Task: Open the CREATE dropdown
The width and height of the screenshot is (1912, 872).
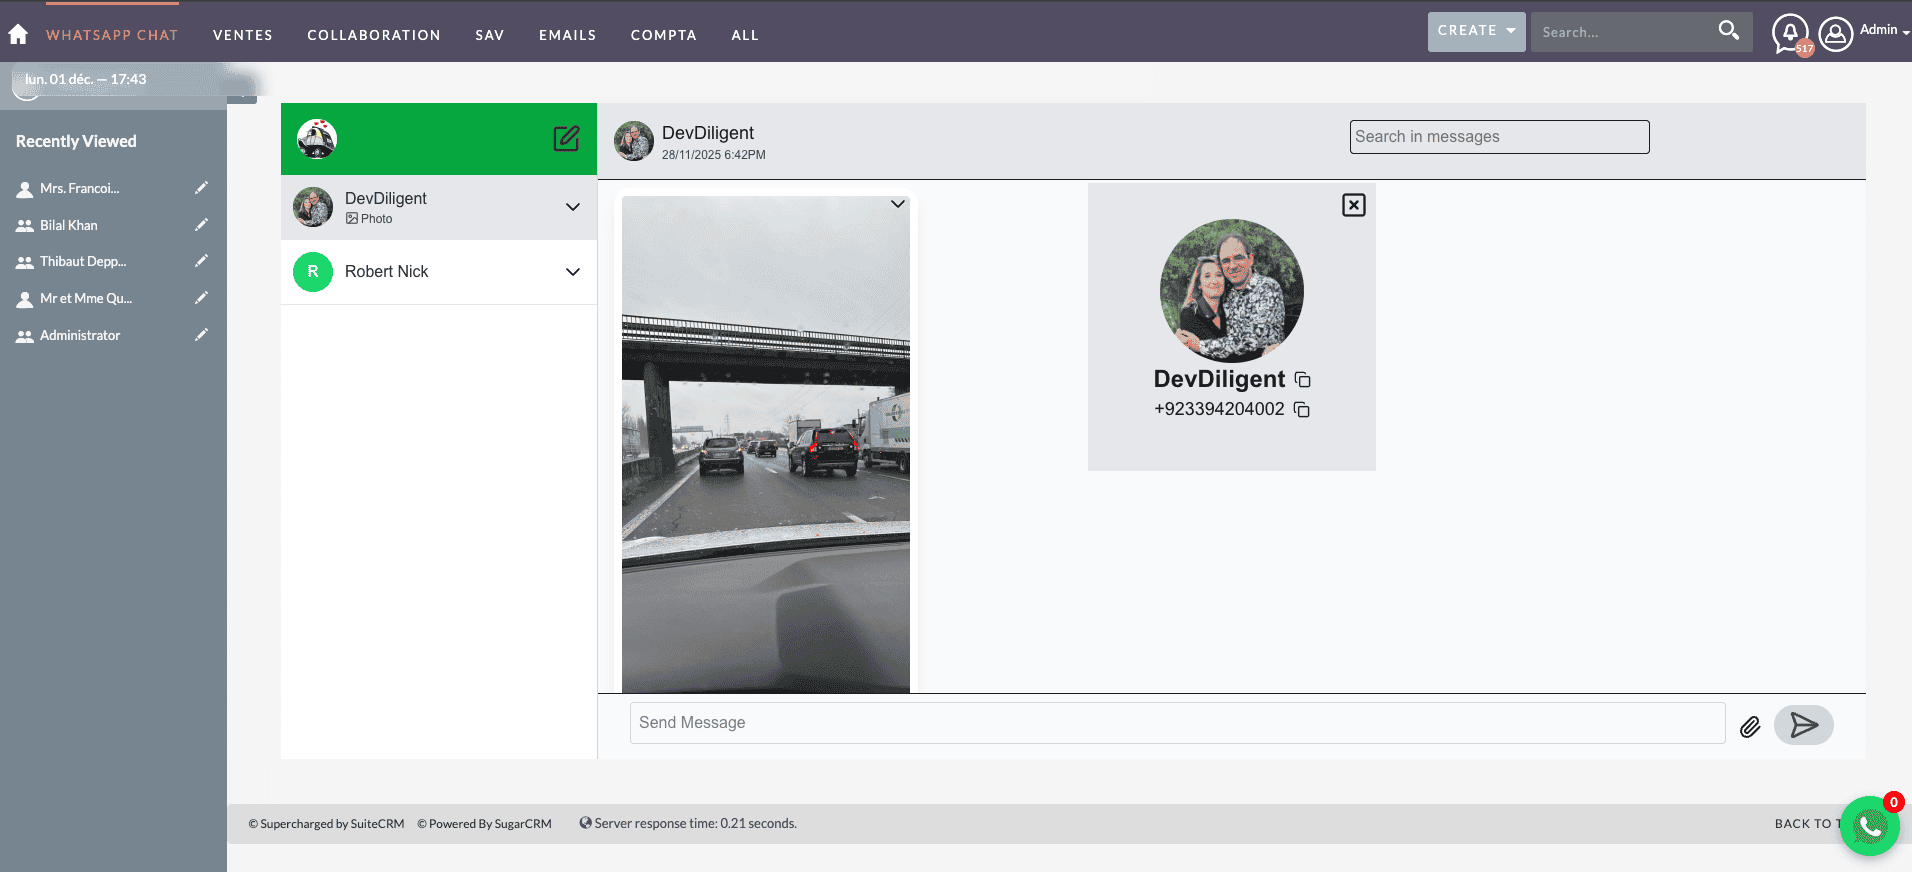Action: [1475, 31]
